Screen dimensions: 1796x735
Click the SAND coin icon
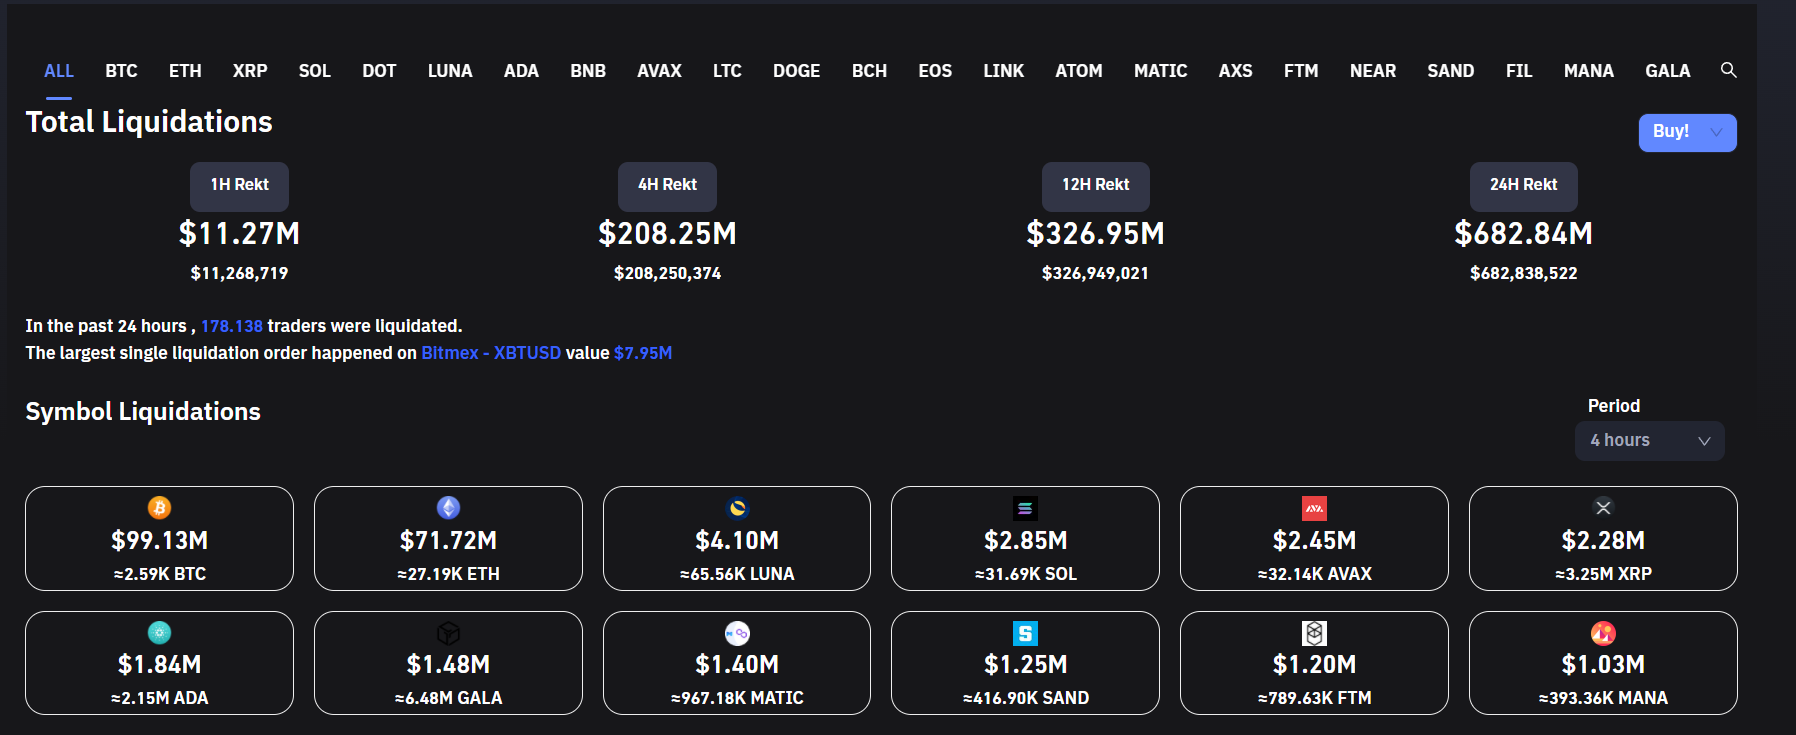coord(1025,633)
